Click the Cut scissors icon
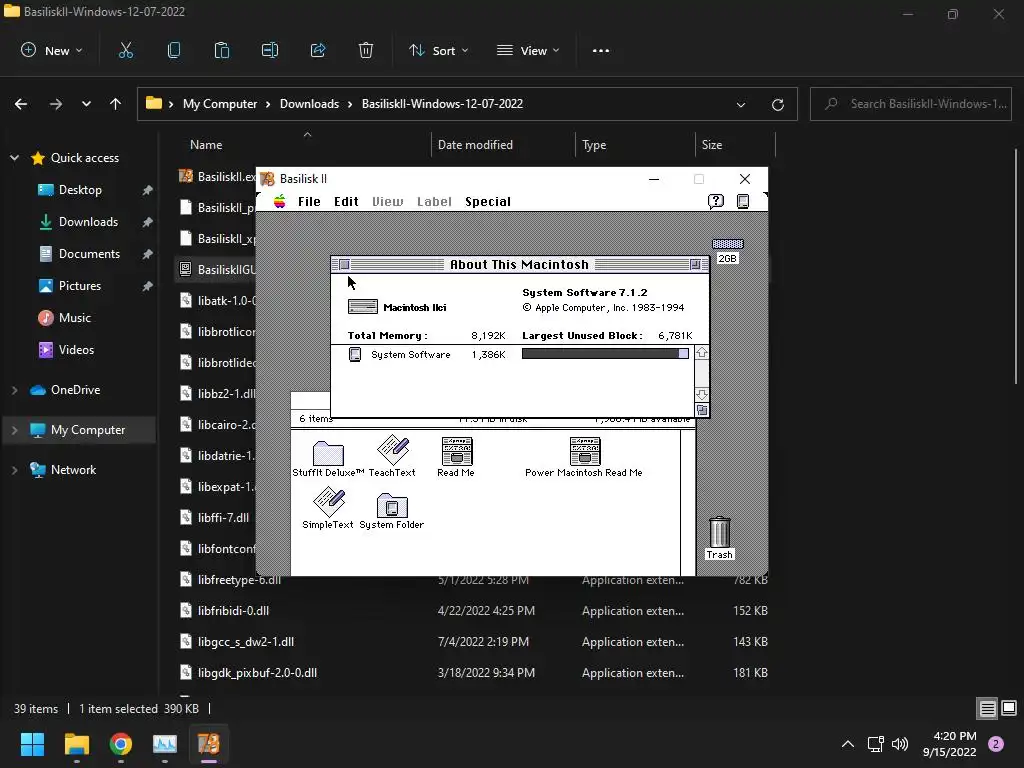 (x=126, y=50)
